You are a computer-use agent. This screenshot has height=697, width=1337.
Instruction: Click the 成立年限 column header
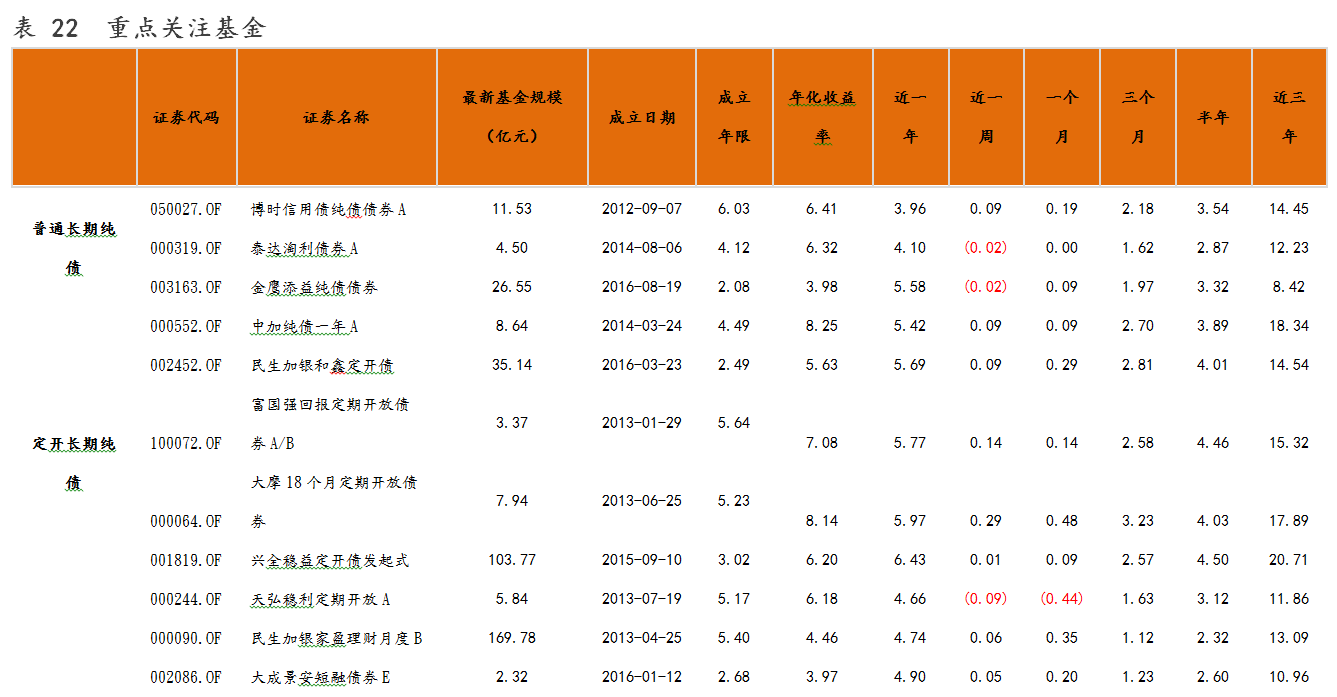tap(734, 117)
